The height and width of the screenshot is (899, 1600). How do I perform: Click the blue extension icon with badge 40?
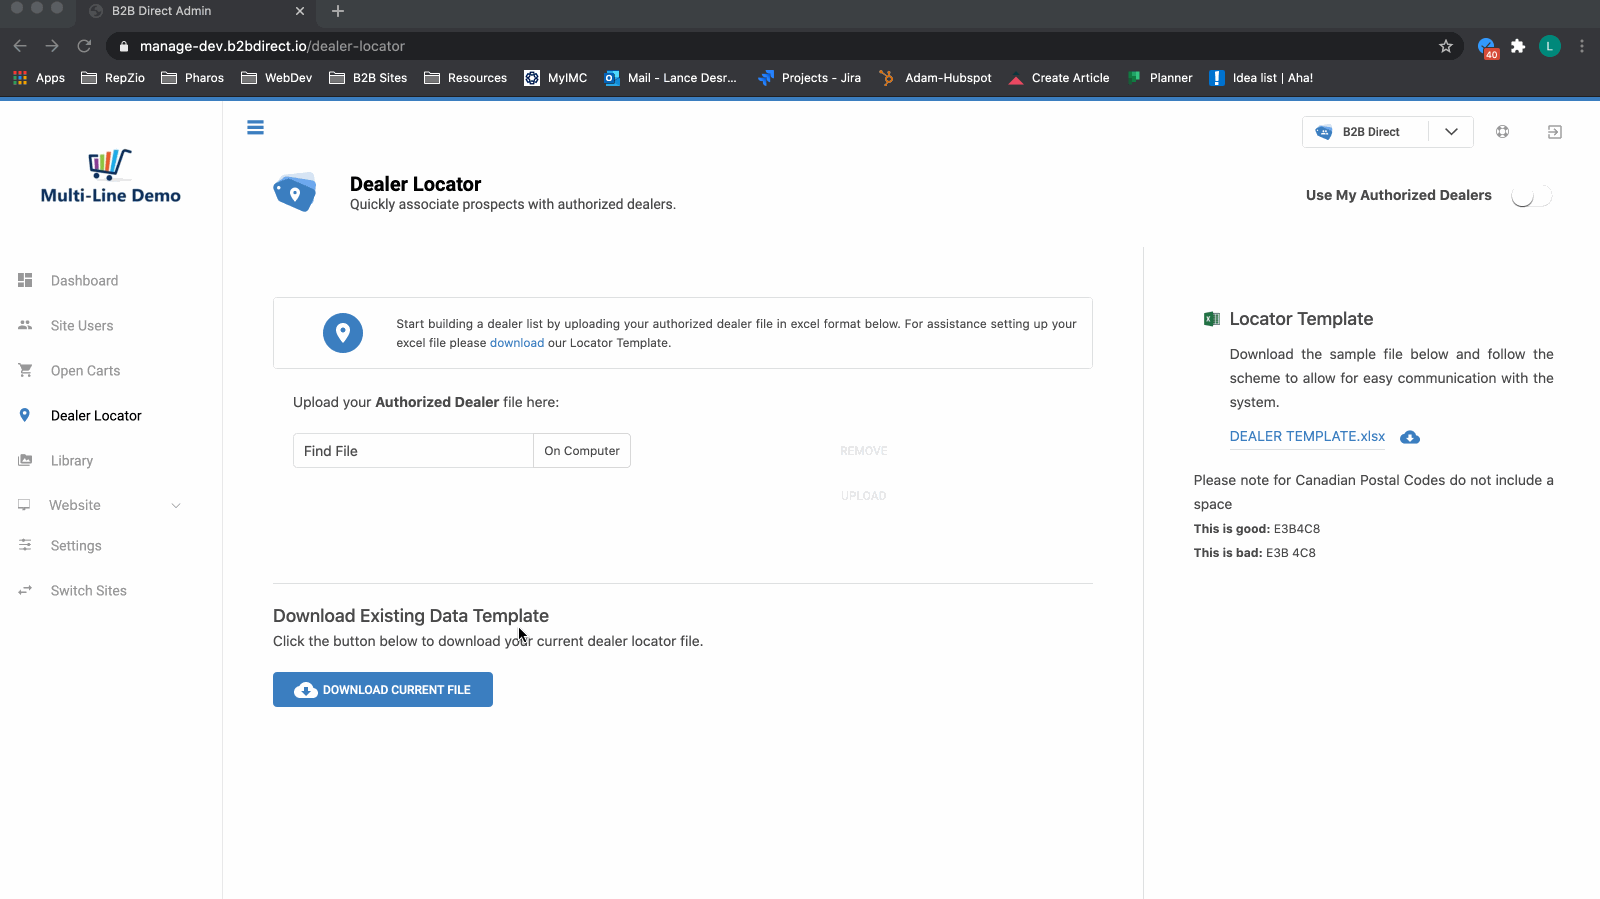[1487, 47]
